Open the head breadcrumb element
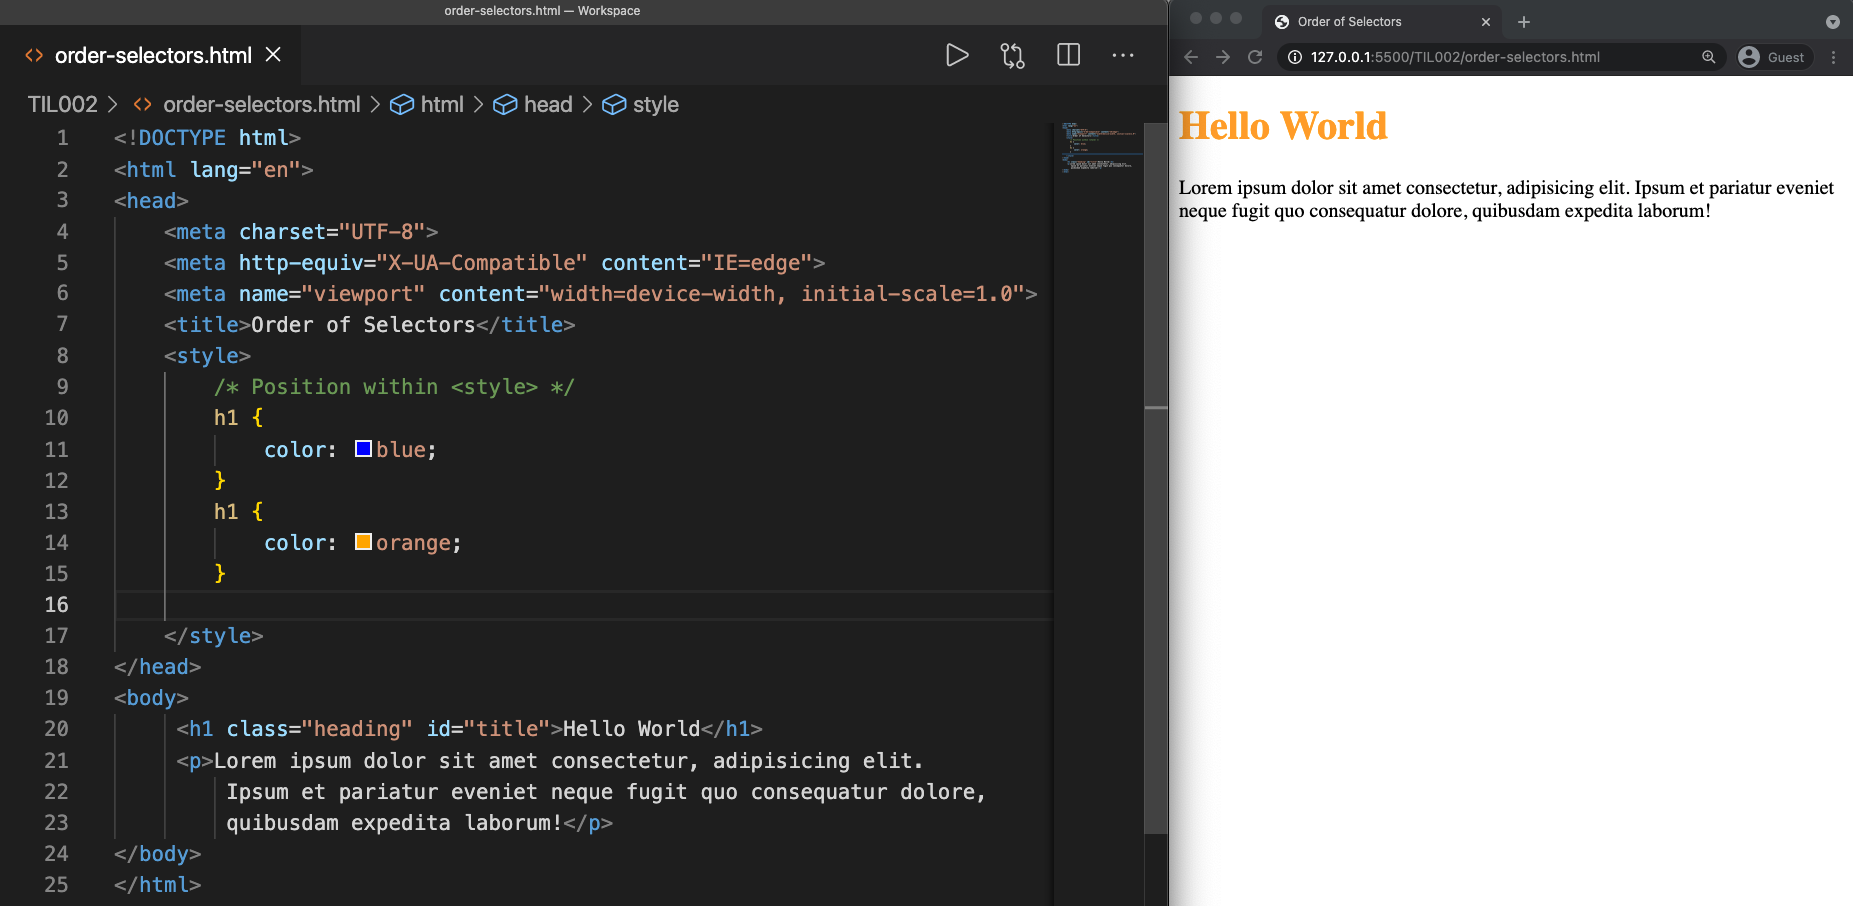The width and height of the screenshot is (1853, 906). pos(533,104)
